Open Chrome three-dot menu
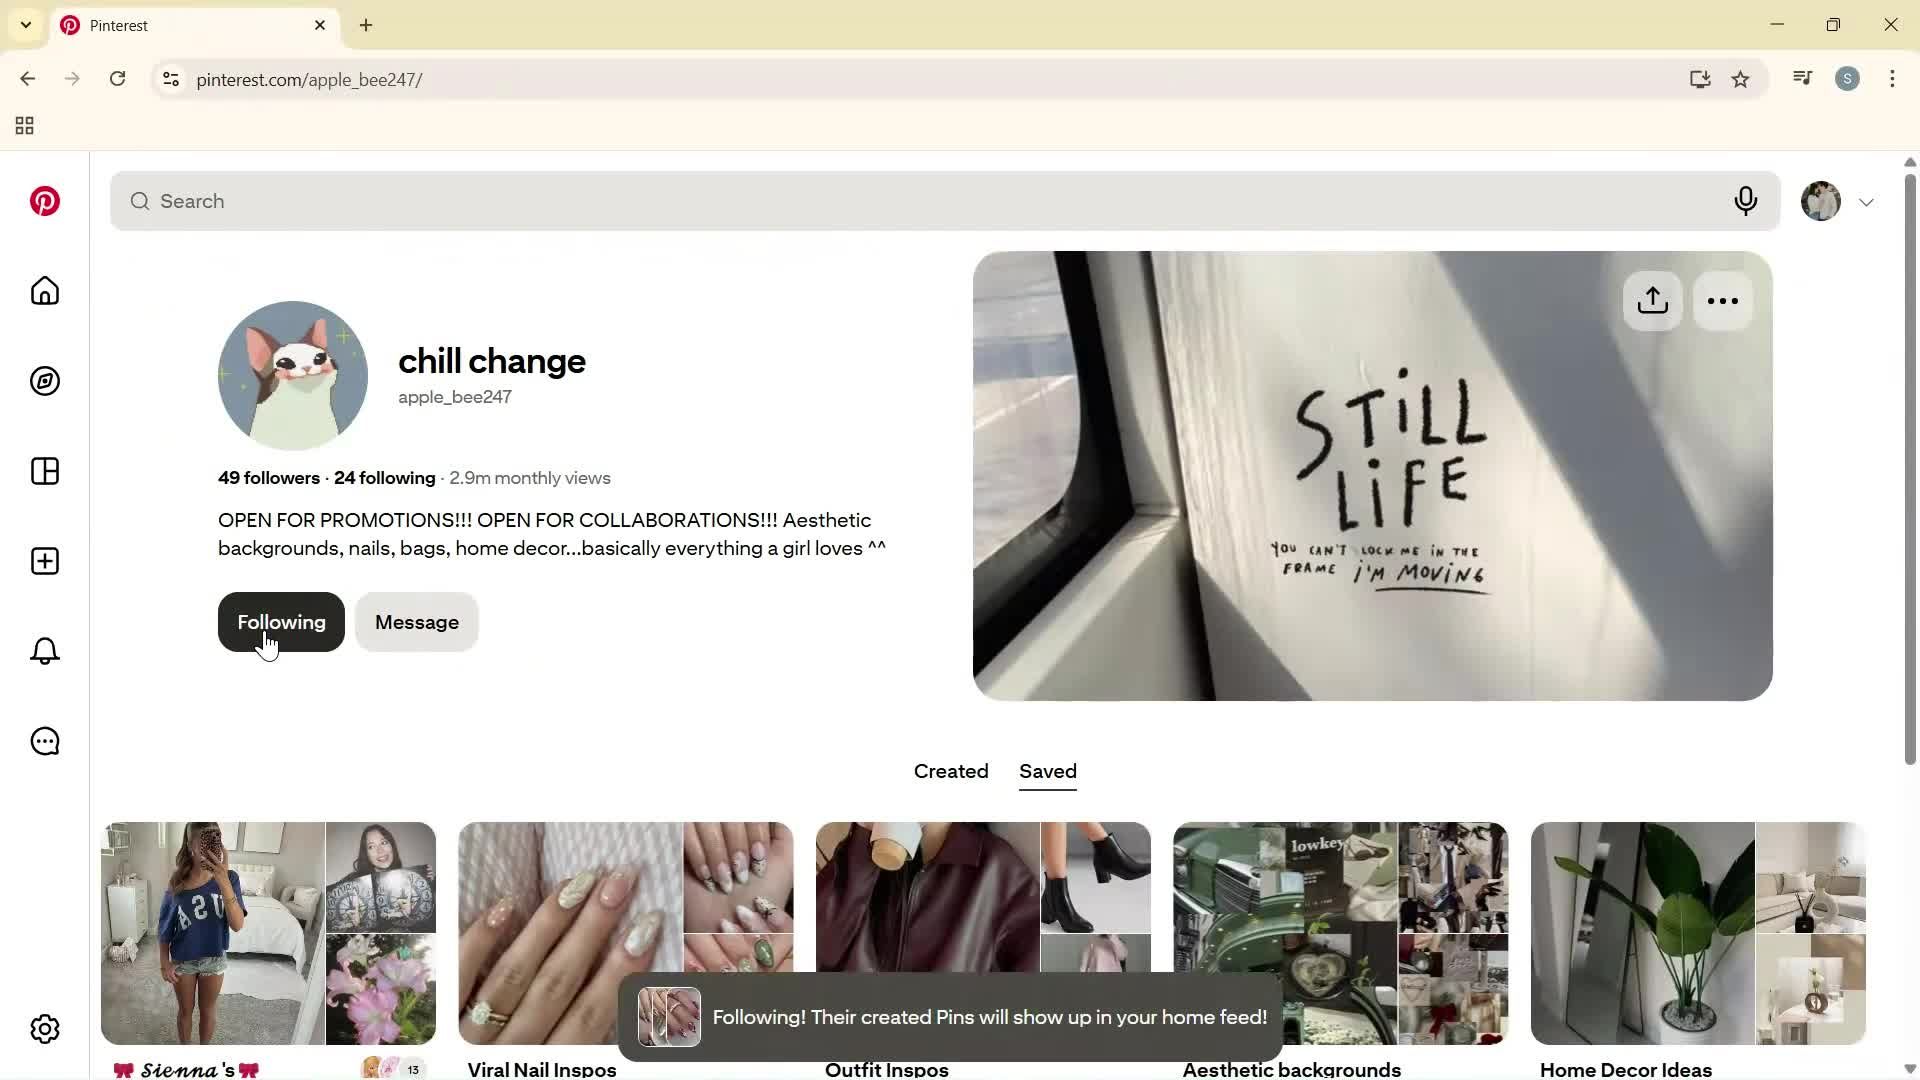Image resolution: width=1920 pixels, height=1080 pixels. coord(1892,79)
